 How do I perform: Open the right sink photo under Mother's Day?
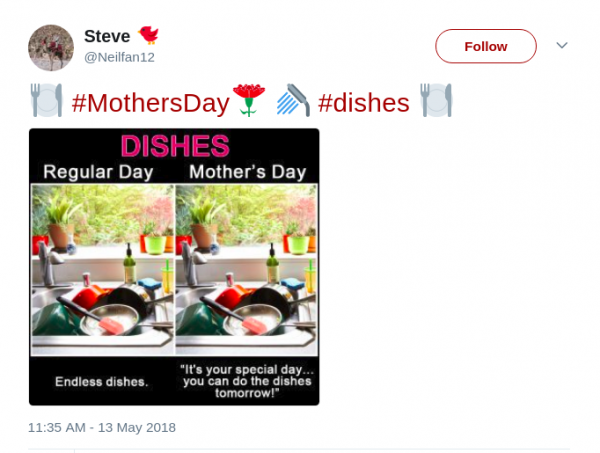pyautogui.click(x=246, y=268)
